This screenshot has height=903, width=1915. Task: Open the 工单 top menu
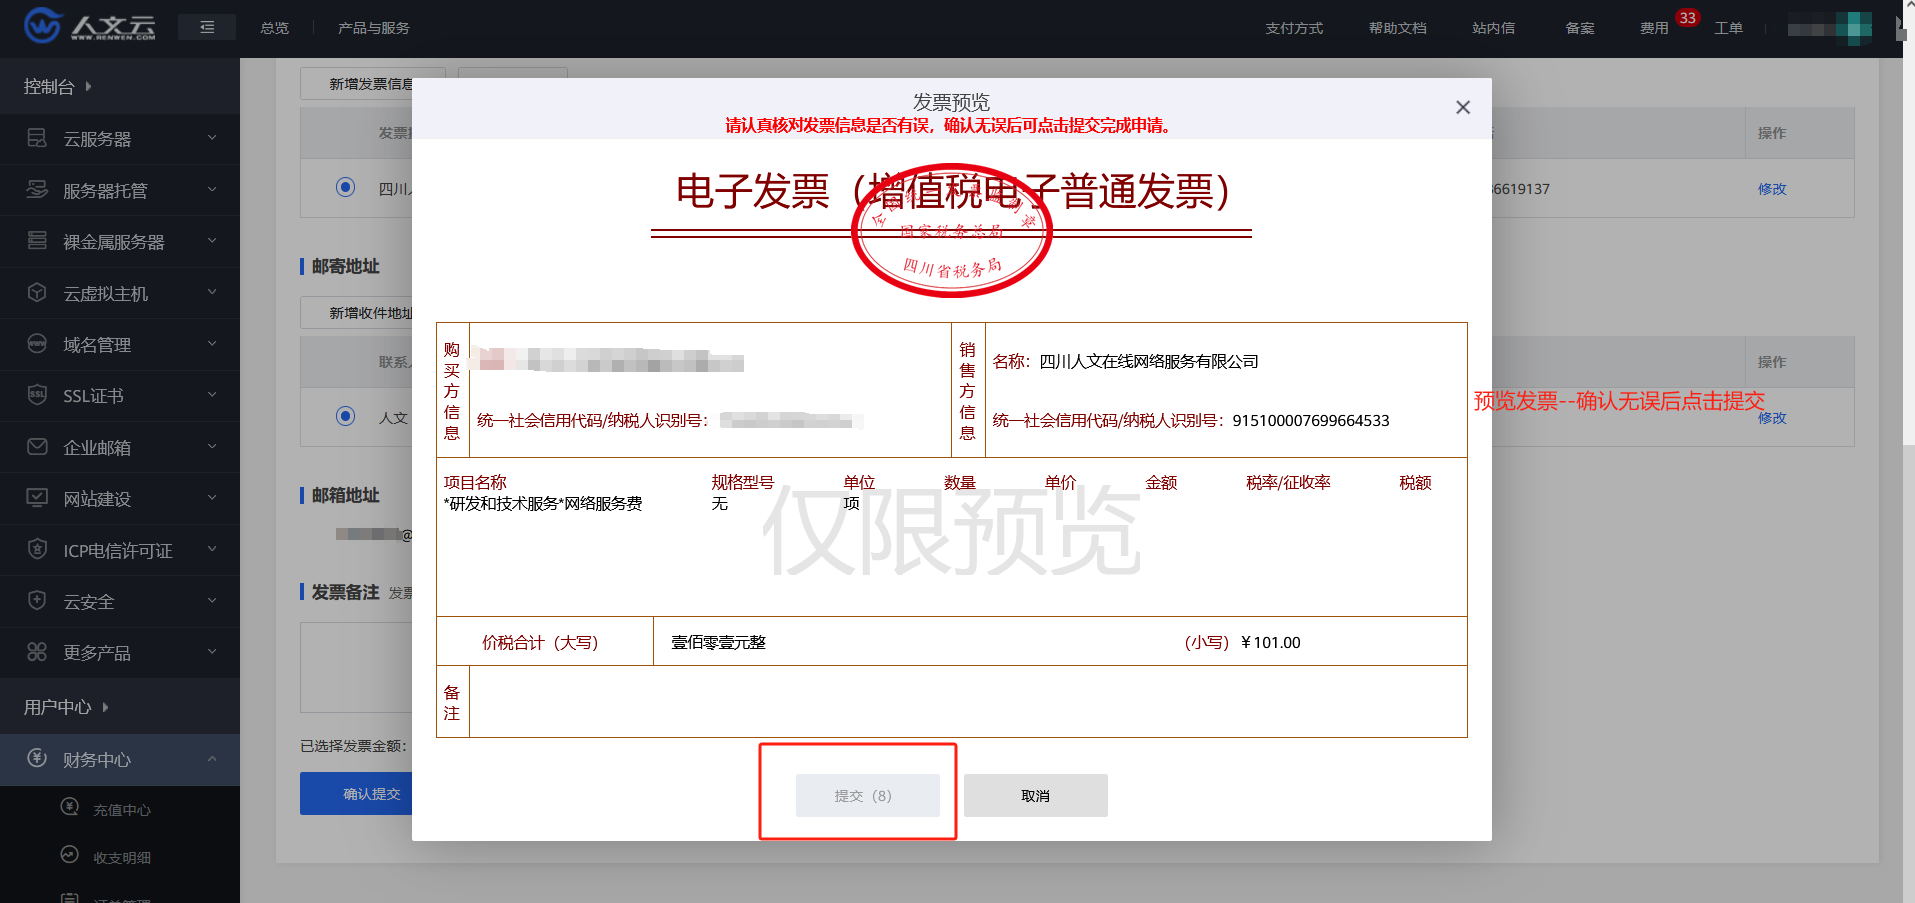(1729, 28)
